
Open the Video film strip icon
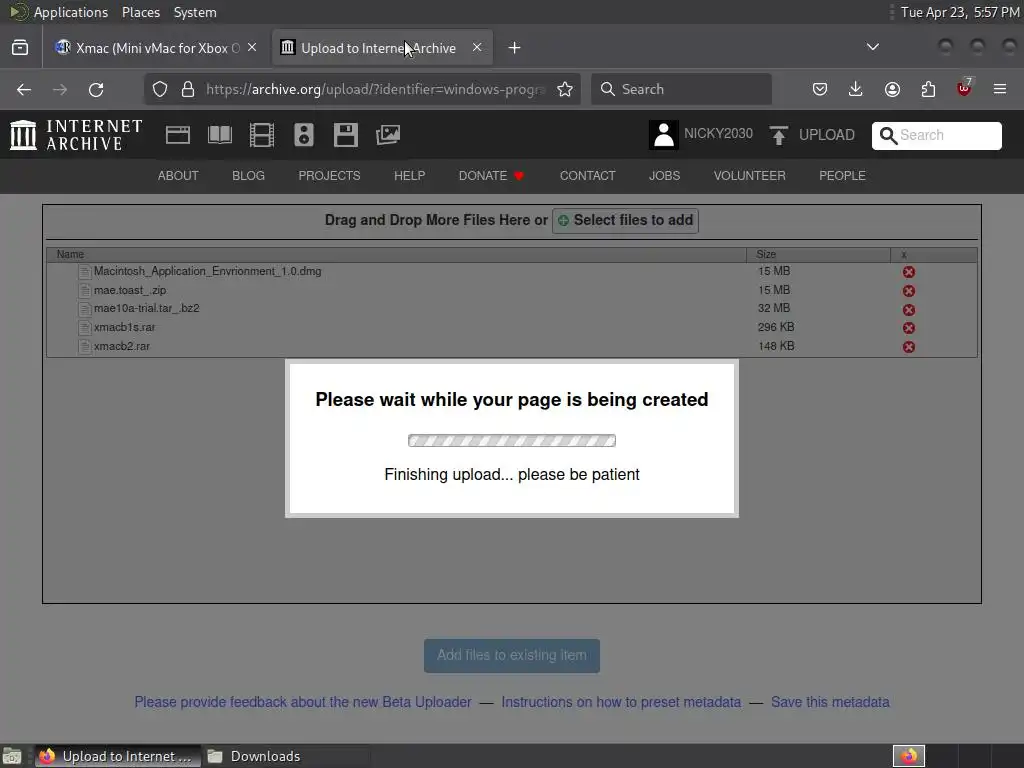262,135
